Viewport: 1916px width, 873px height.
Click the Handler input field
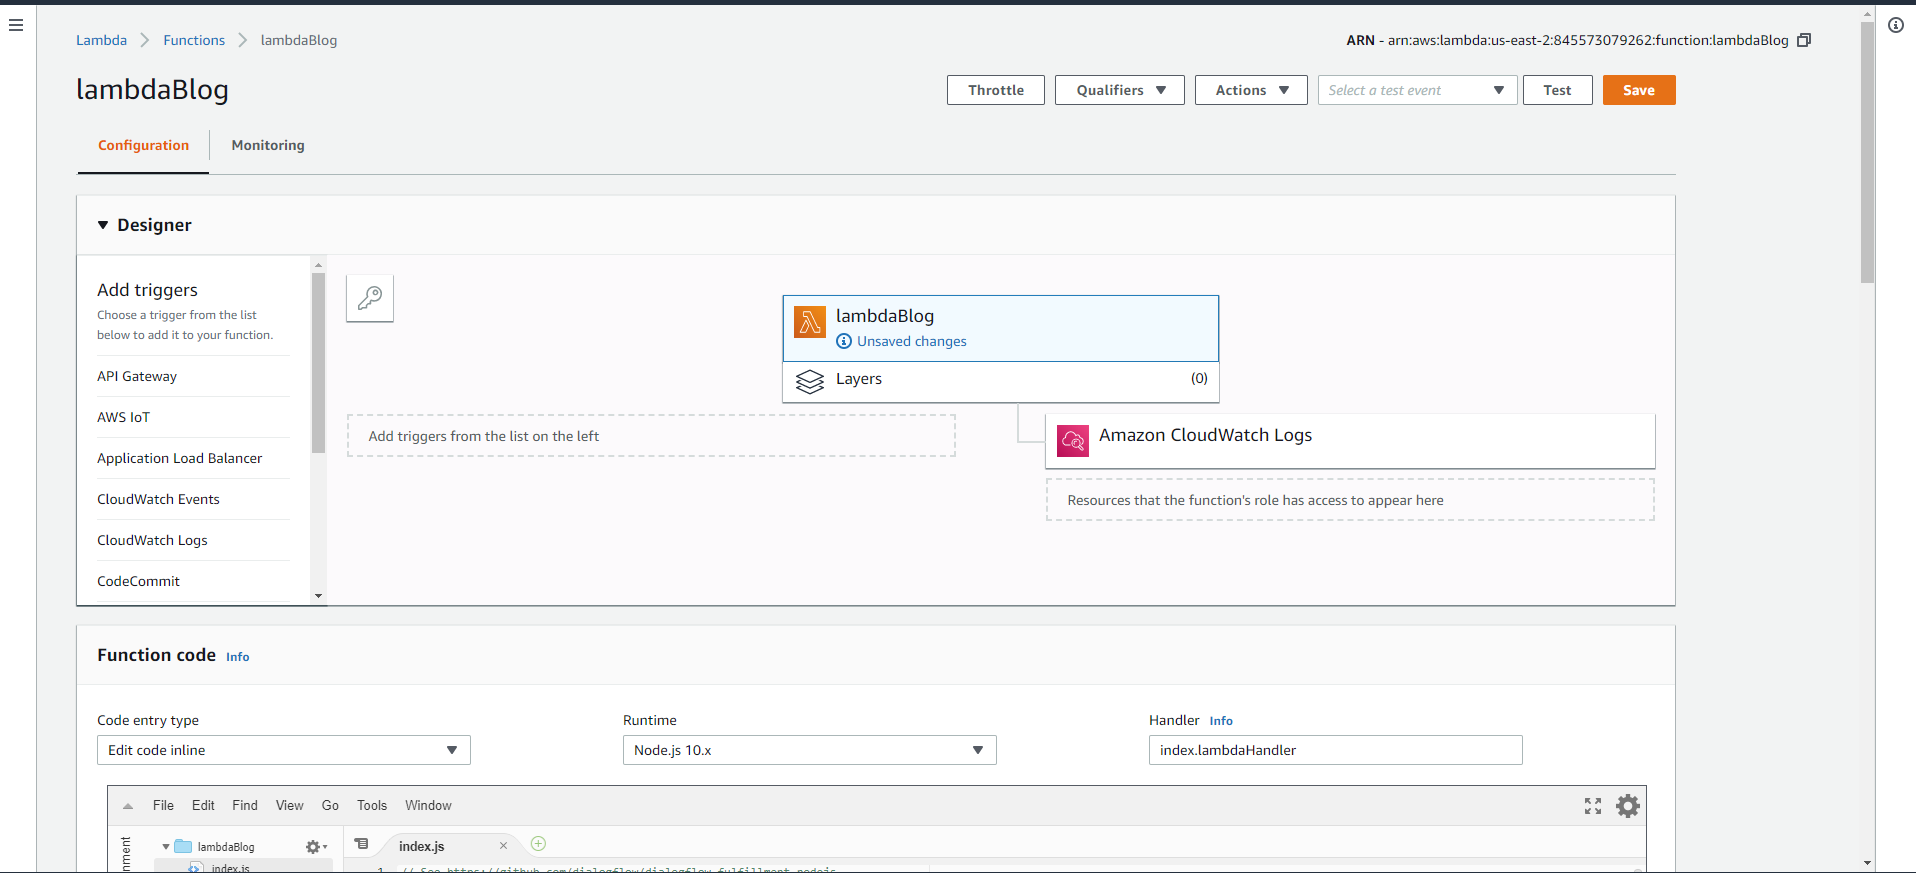tap(1335, 750)
